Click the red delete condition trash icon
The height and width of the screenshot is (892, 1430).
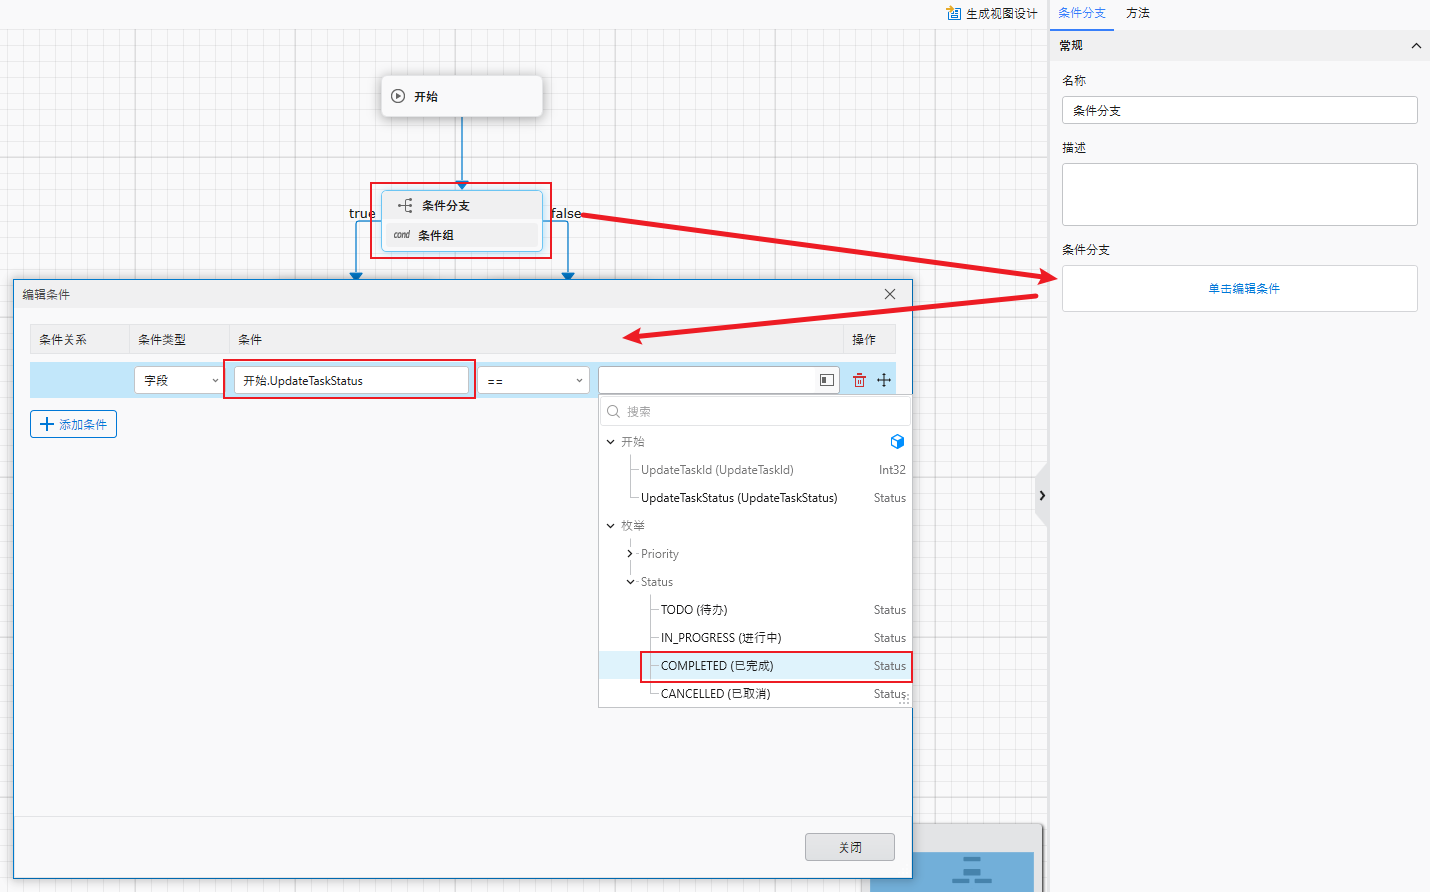pos(859,380)
